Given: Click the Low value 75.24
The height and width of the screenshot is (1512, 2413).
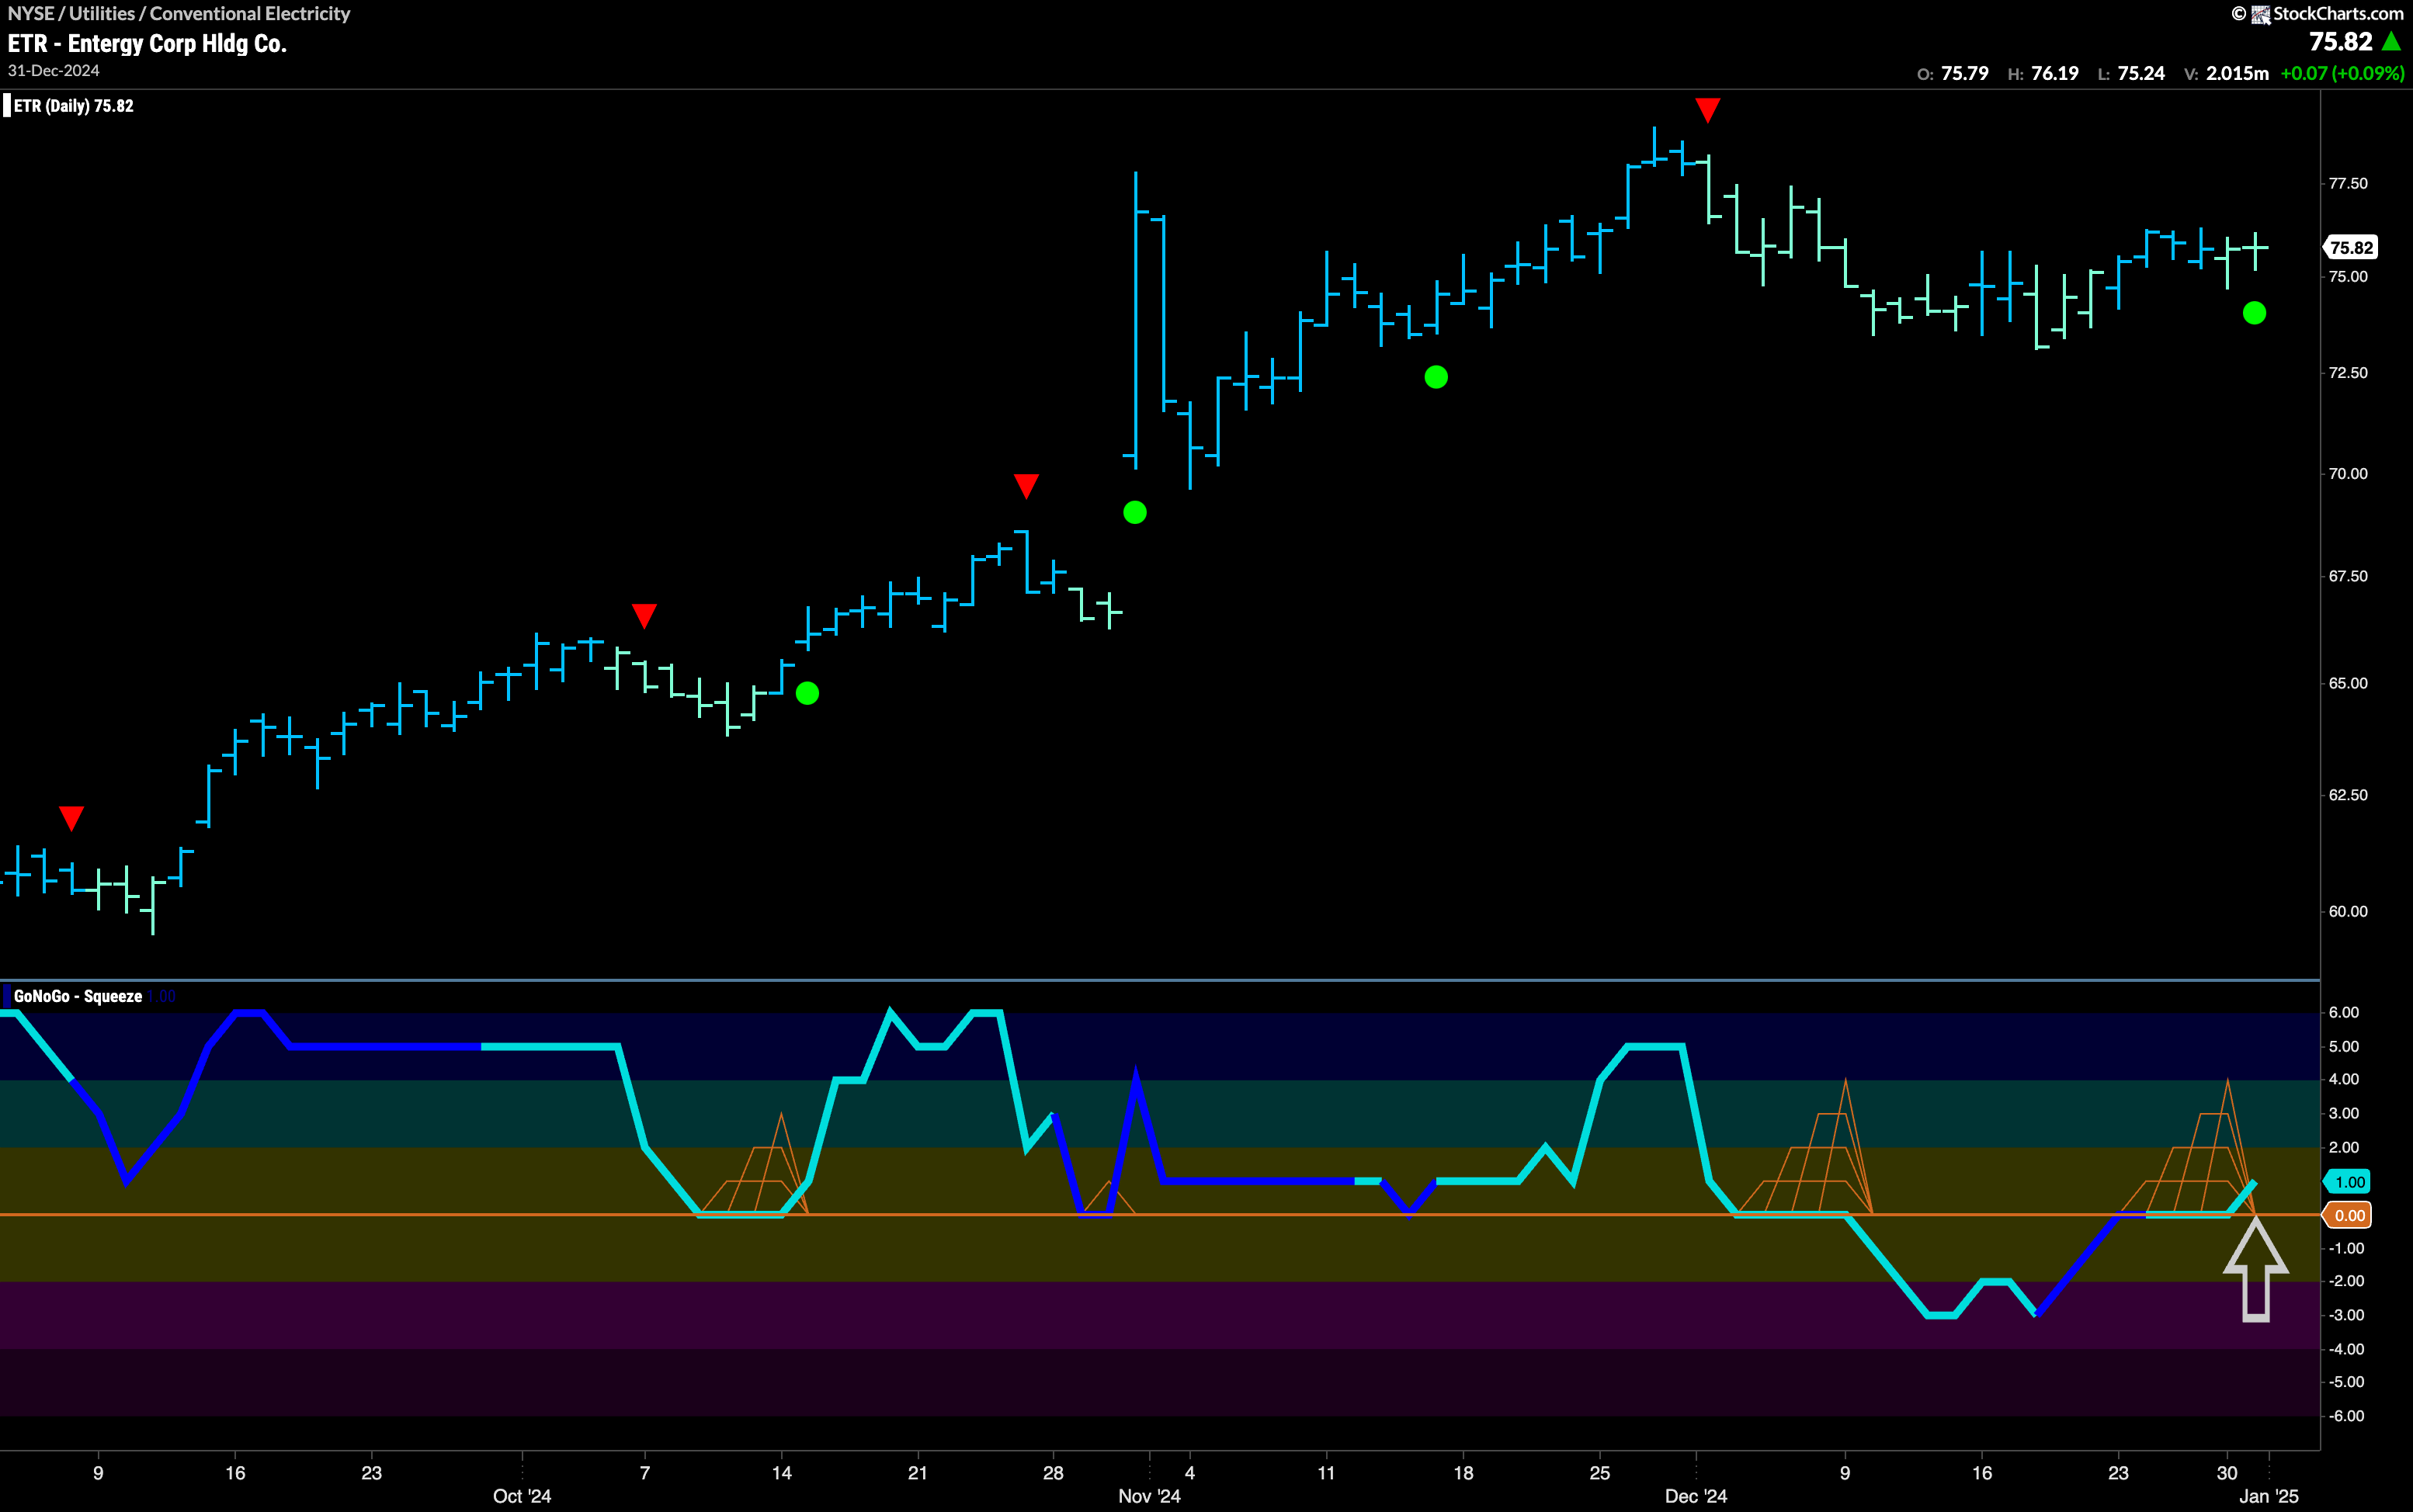Looking at the screenshot, I should coord(2141,73).
